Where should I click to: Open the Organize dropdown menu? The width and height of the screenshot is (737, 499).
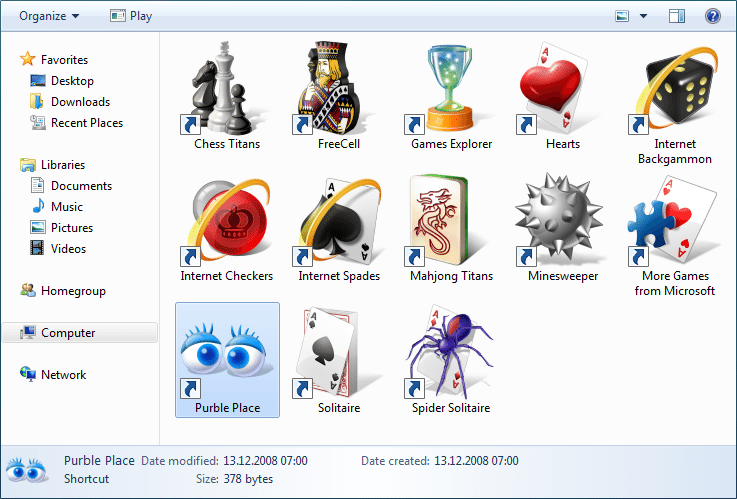pos(49,16)
